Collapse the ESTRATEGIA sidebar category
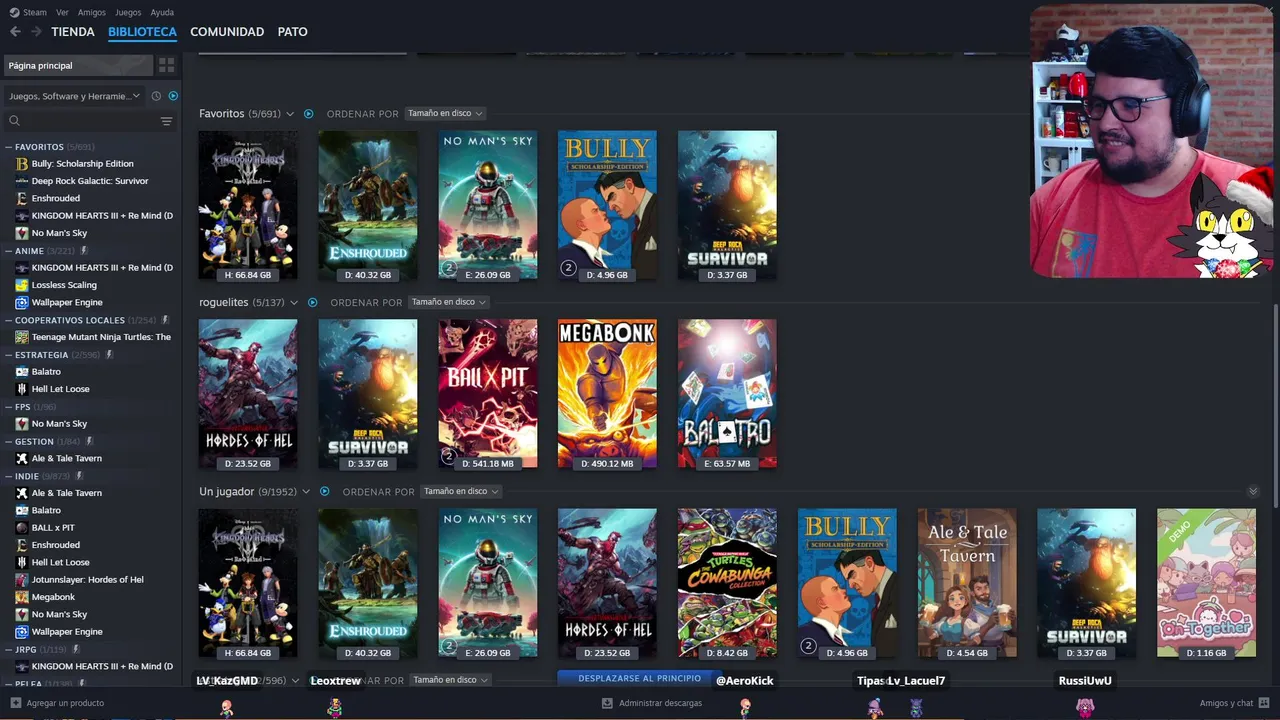 click(9, 355)
